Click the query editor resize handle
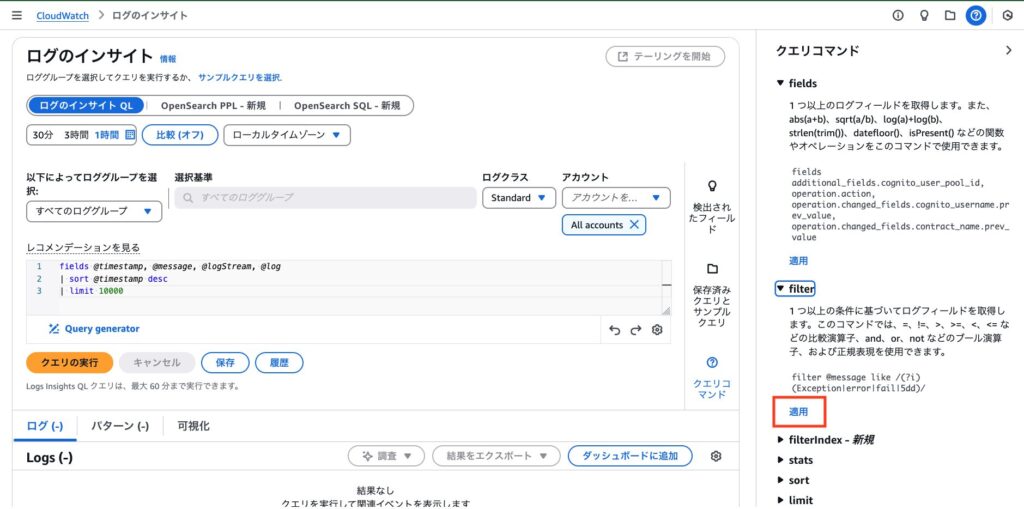Screen dimensions: 1024x509 (665, 310)
